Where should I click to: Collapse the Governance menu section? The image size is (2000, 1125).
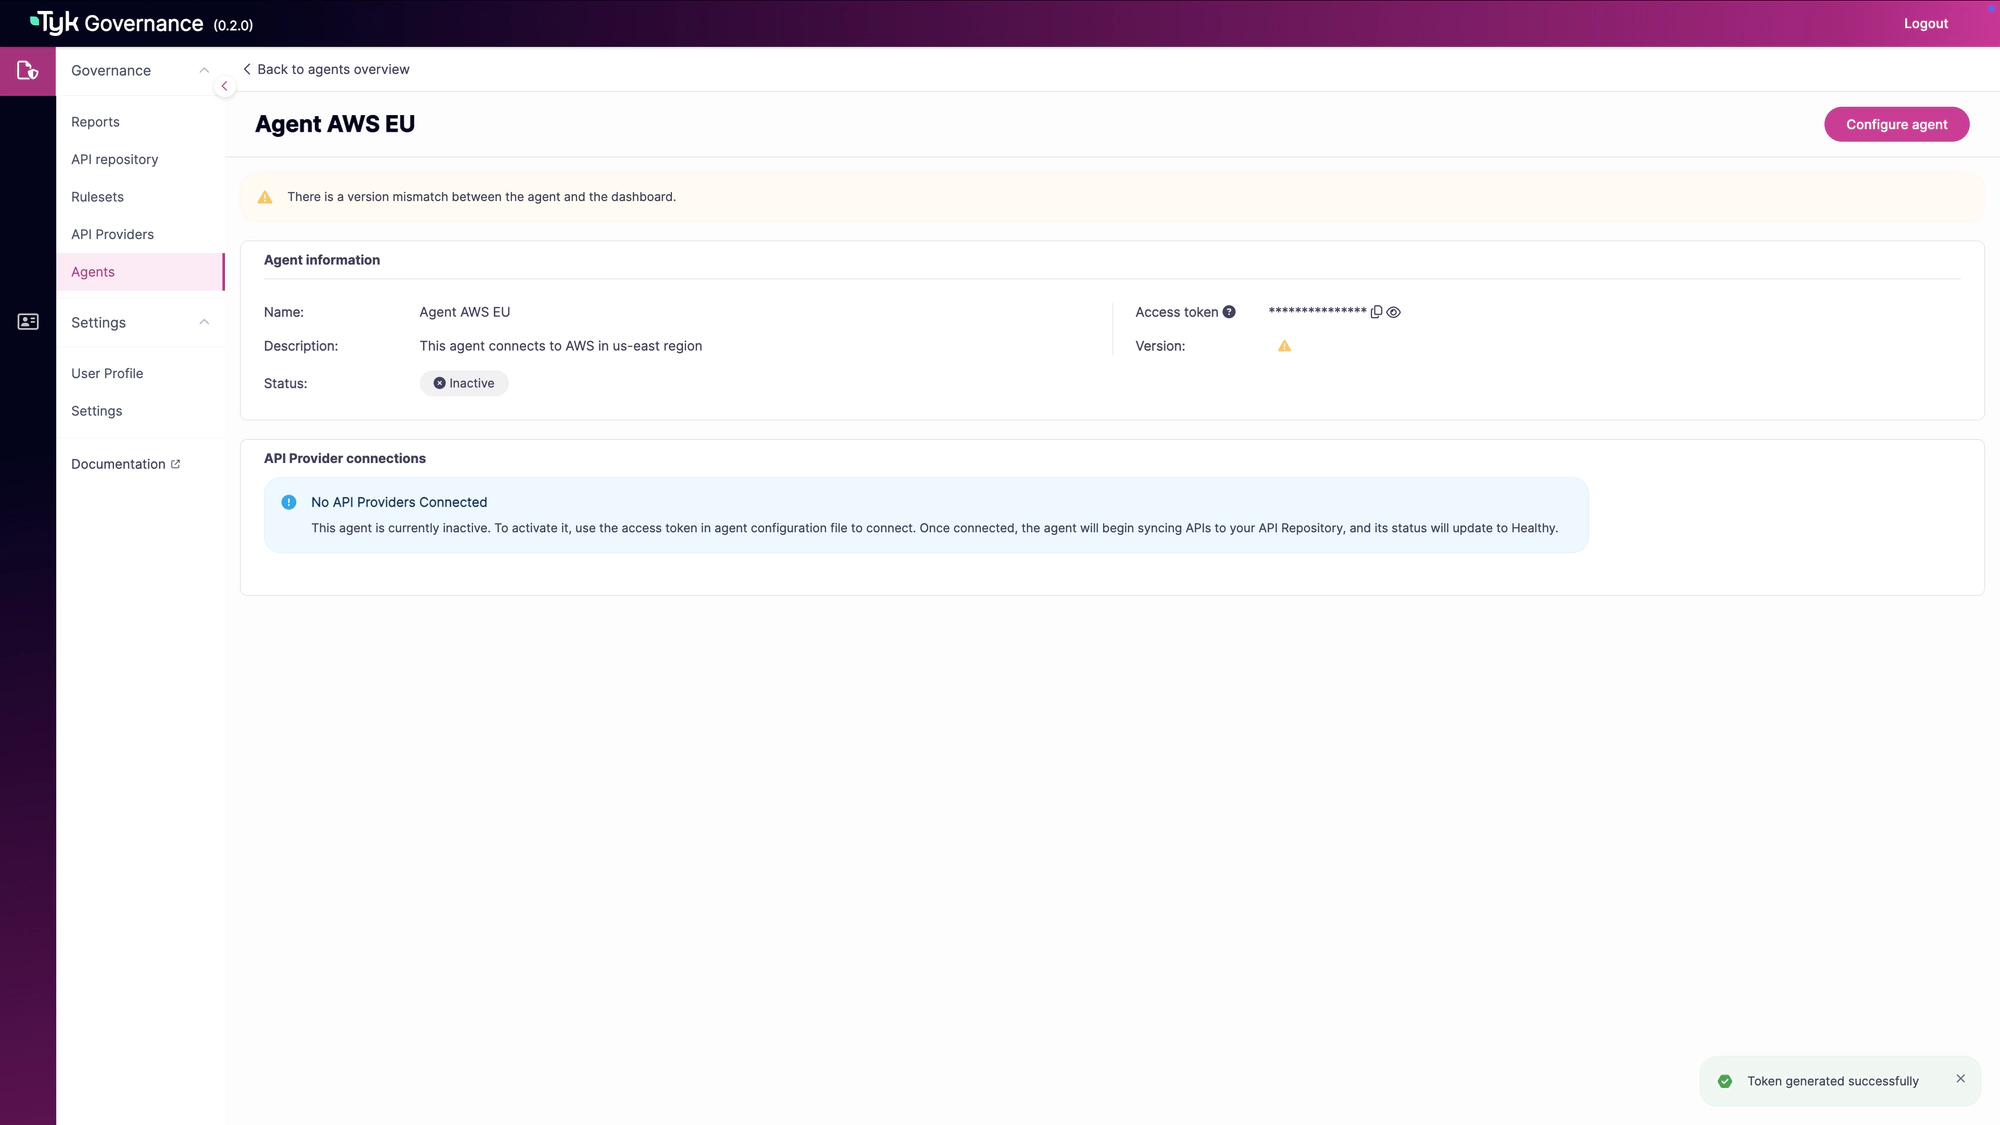coord(204,71)
